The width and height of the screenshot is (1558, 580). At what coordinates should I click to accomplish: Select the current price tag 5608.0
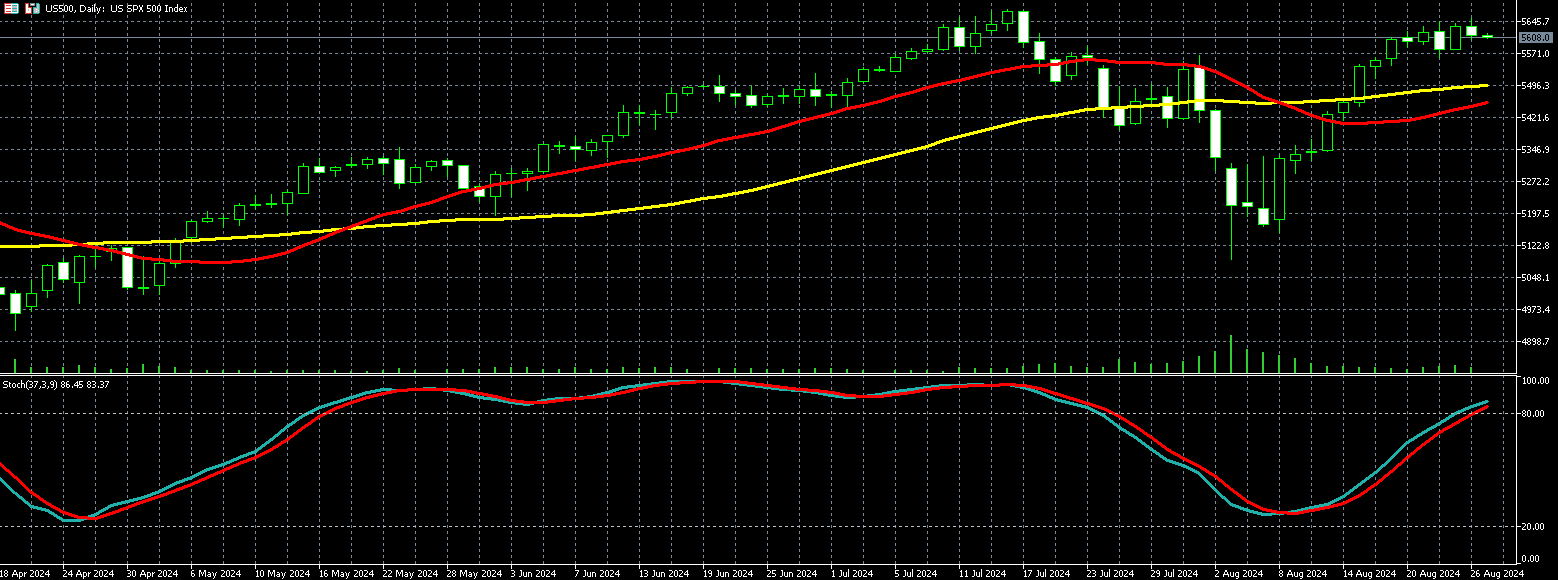coord(1535,38)
